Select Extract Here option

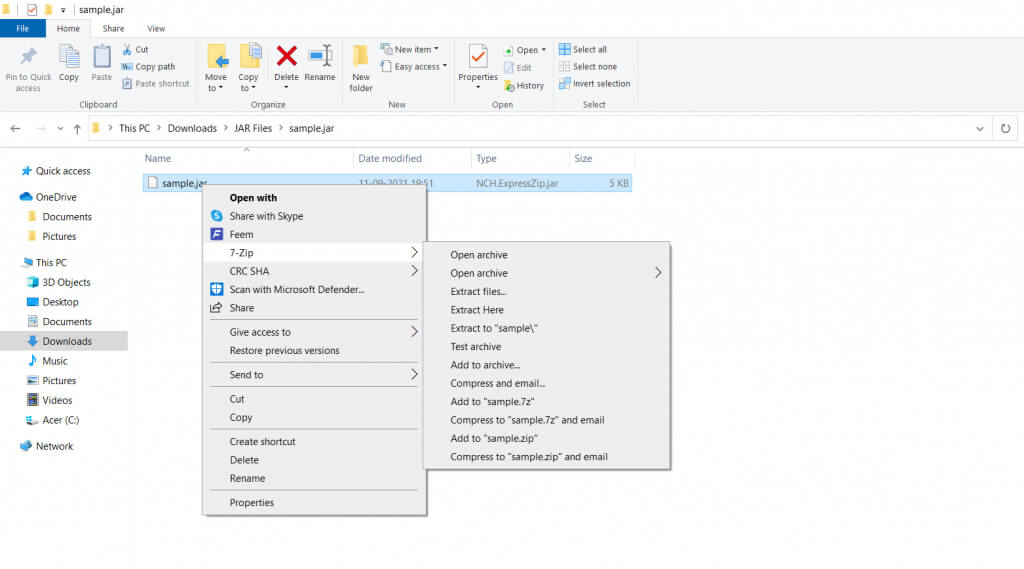pos(546,310)
